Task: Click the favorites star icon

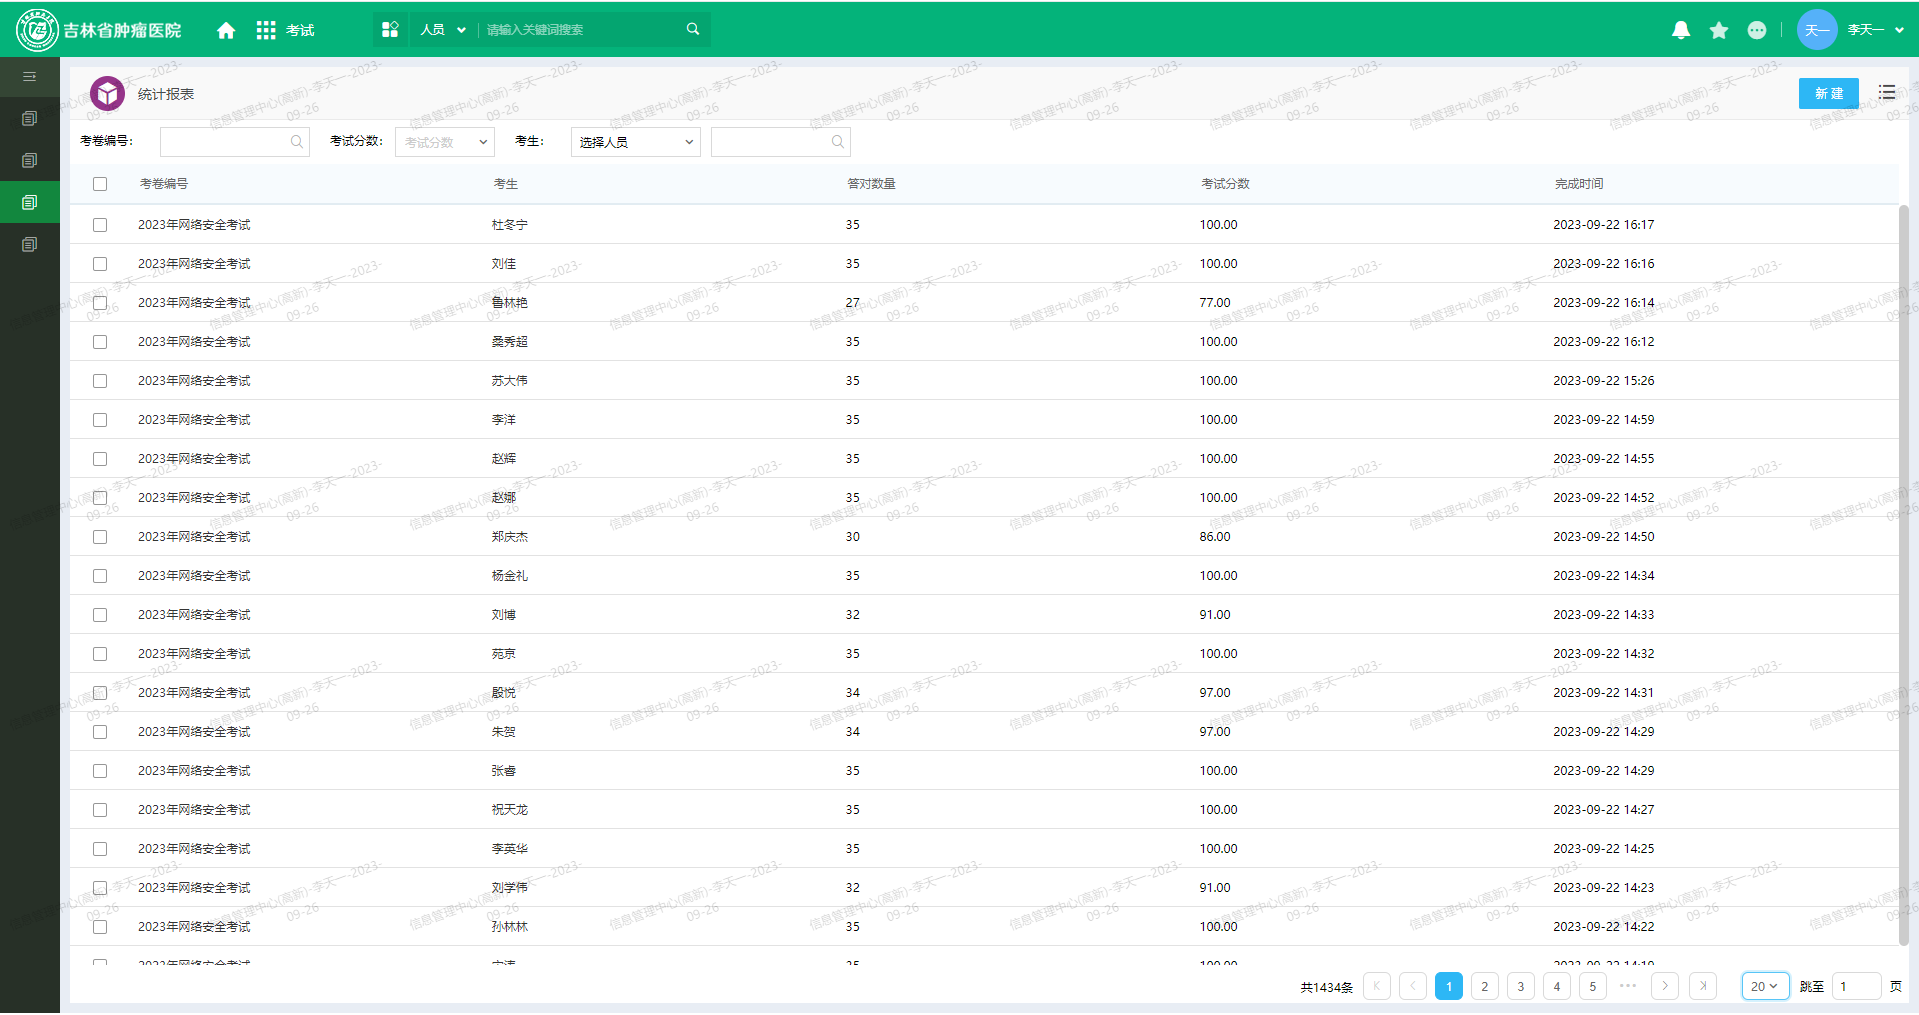Action: 1719,30
